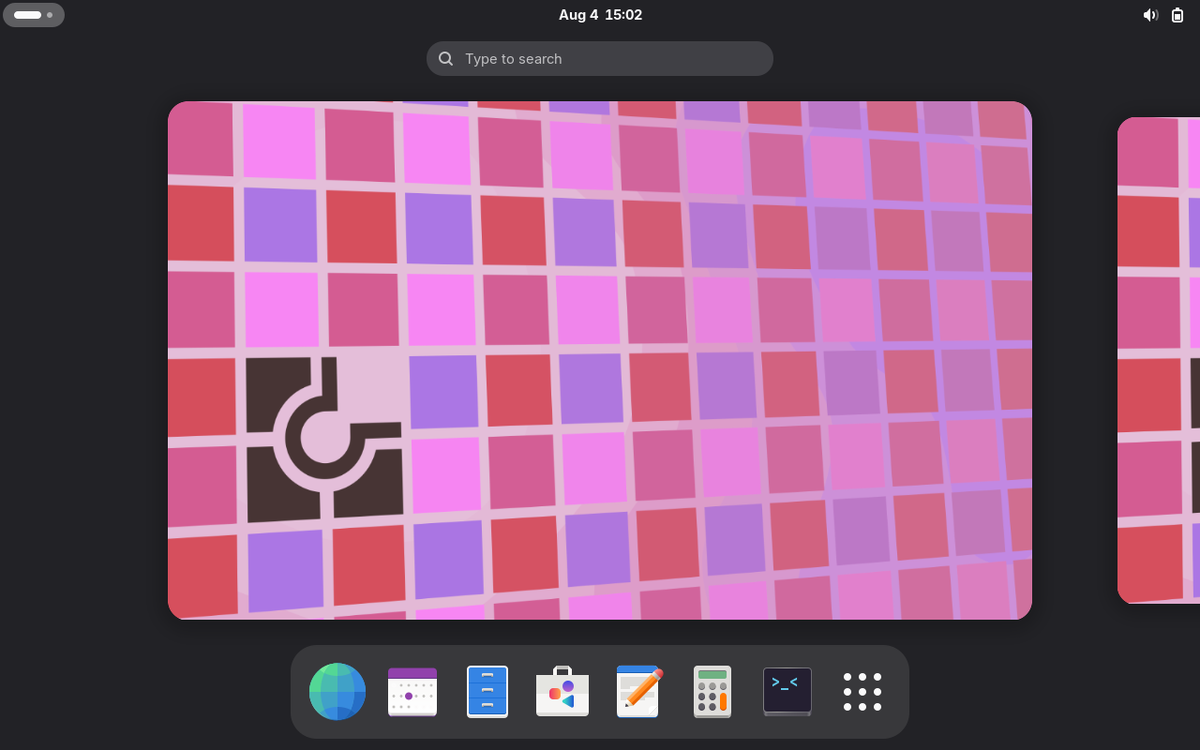Launch the Software store in the dock
The height and width of the screenshot is (750, 1200).
click(562, 691)
